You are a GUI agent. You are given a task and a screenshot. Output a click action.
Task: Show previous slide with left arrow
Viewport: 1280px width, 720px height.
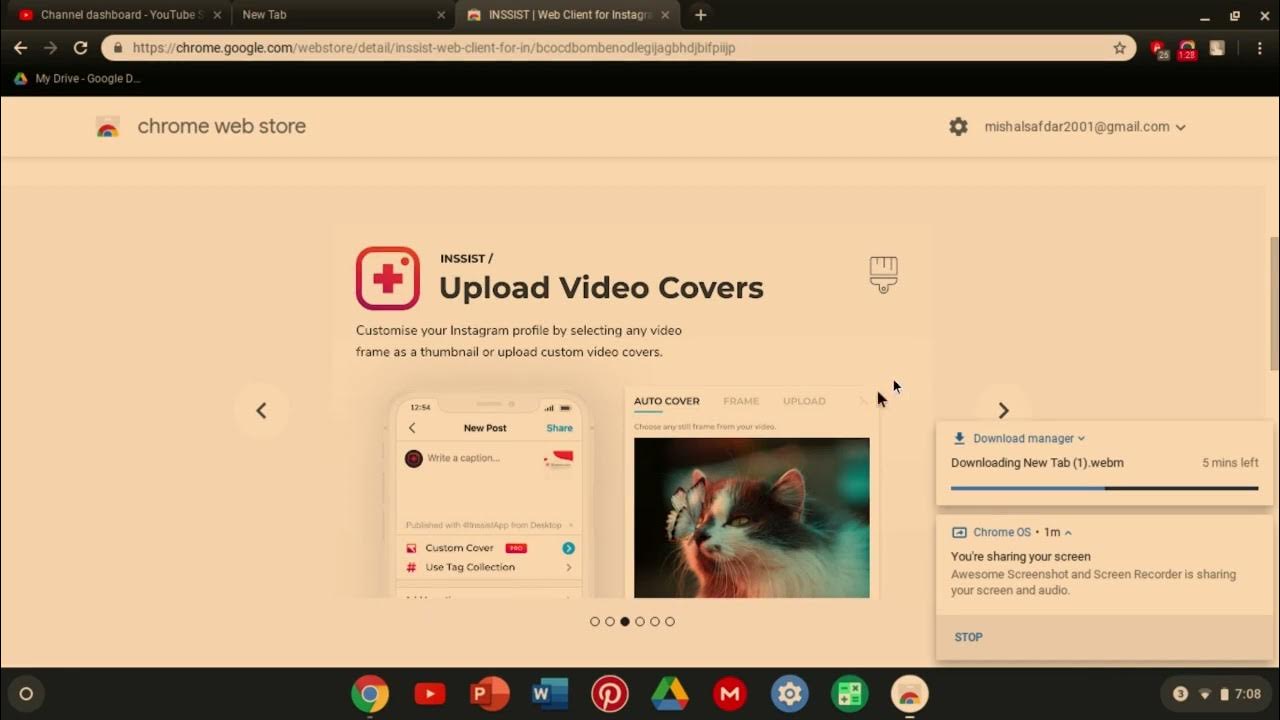click(261, 410)
